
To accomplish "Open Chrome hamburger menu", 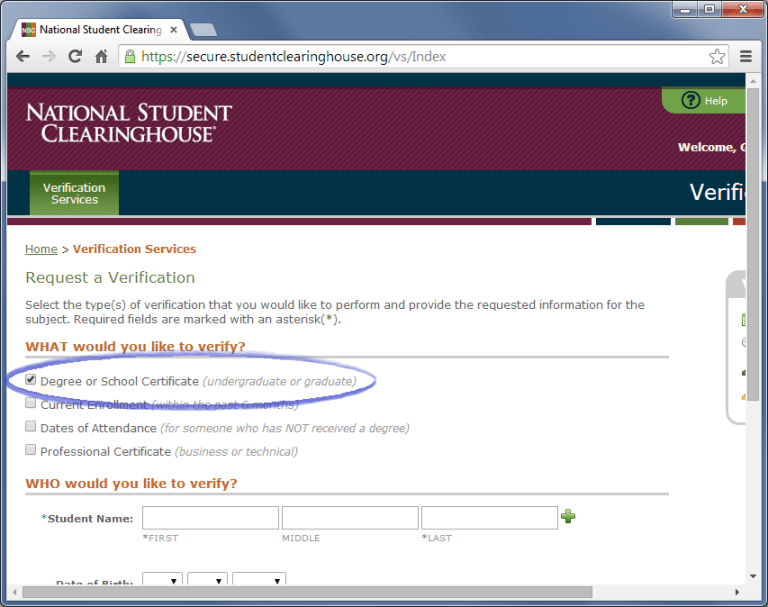I will 746,57.
